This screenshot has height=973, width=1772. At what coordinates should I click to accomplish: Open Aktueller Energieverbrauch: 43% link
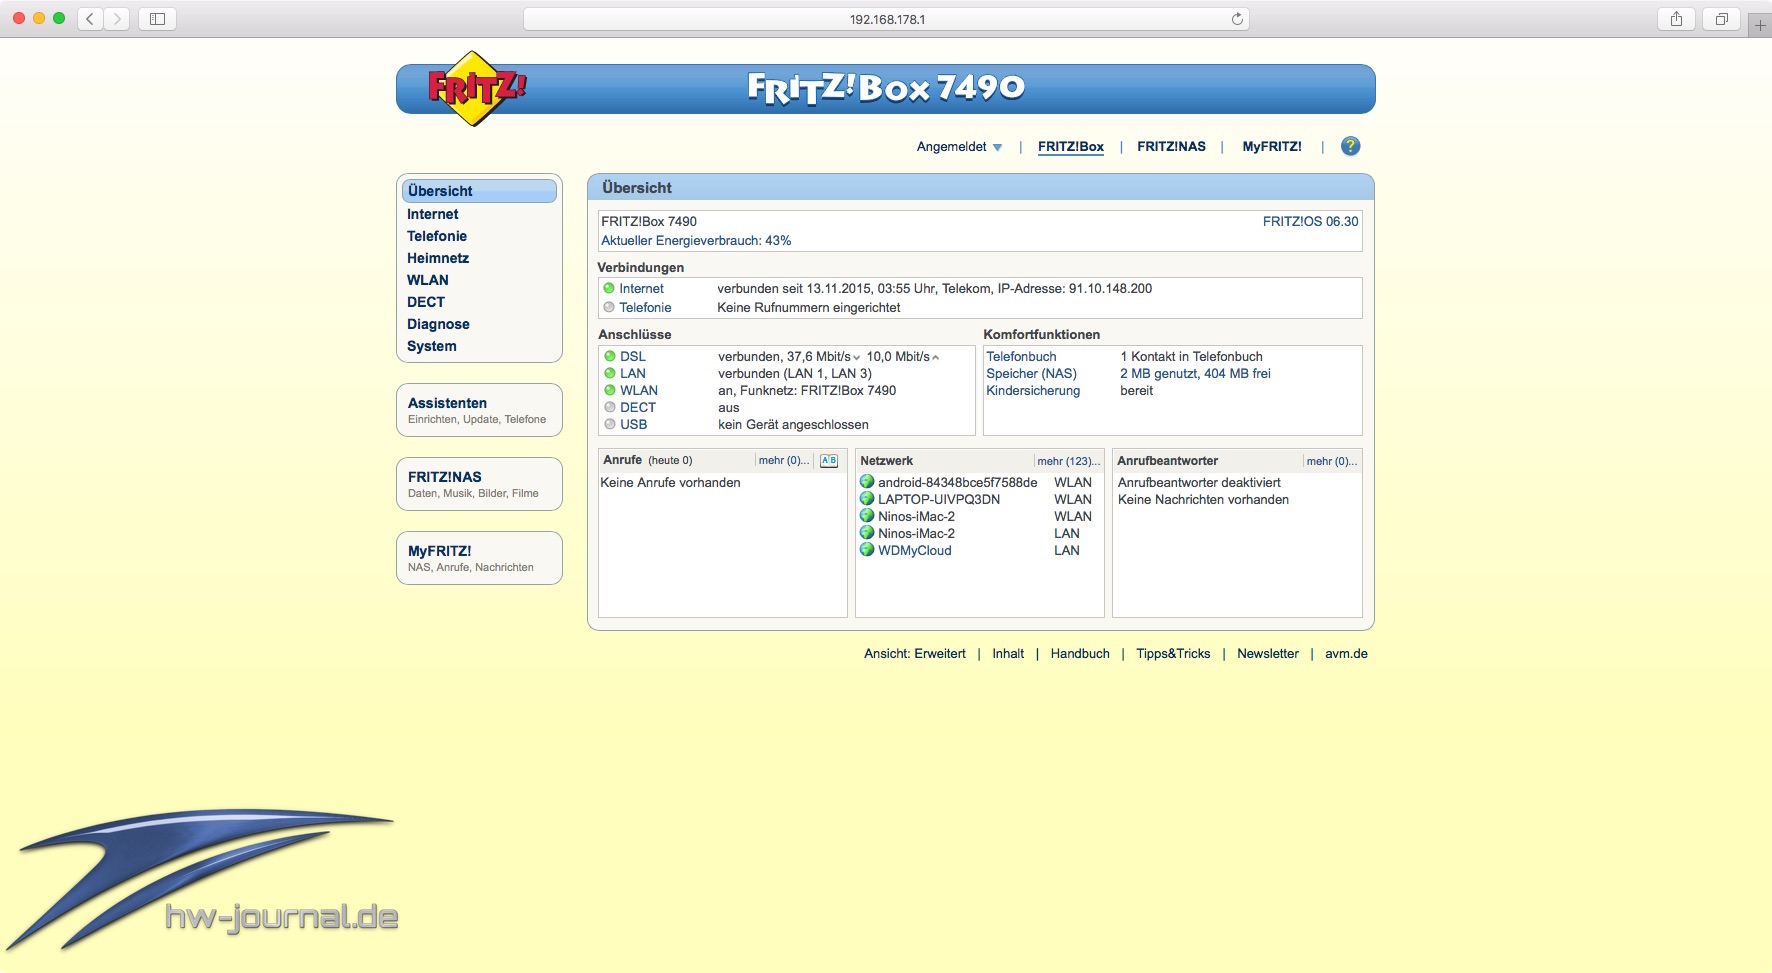696,240
